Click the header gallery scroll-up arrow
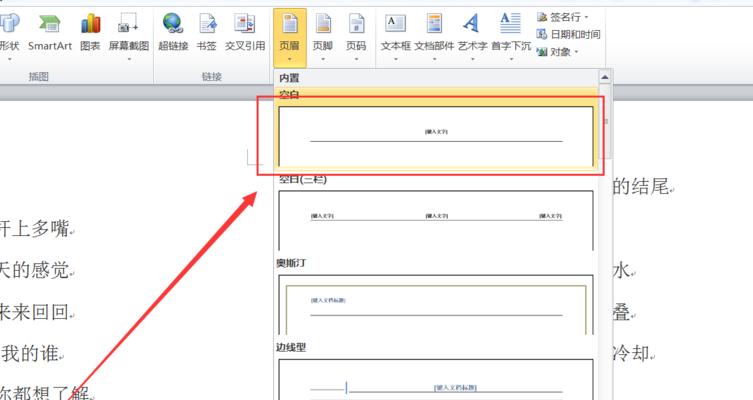This screenshot has width=753, height=400. (605, 77)
